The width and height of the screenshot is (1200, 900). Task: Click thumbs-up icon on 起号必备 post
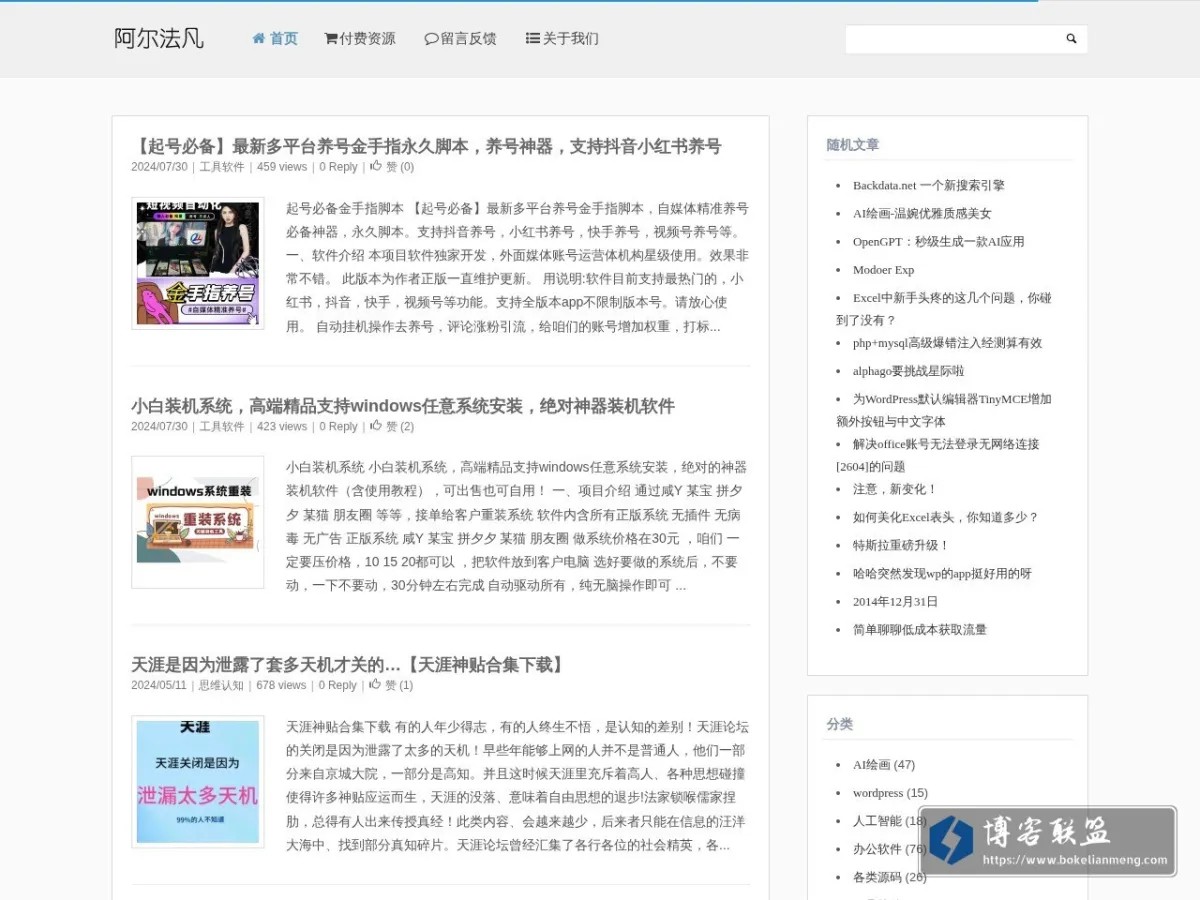376,166
